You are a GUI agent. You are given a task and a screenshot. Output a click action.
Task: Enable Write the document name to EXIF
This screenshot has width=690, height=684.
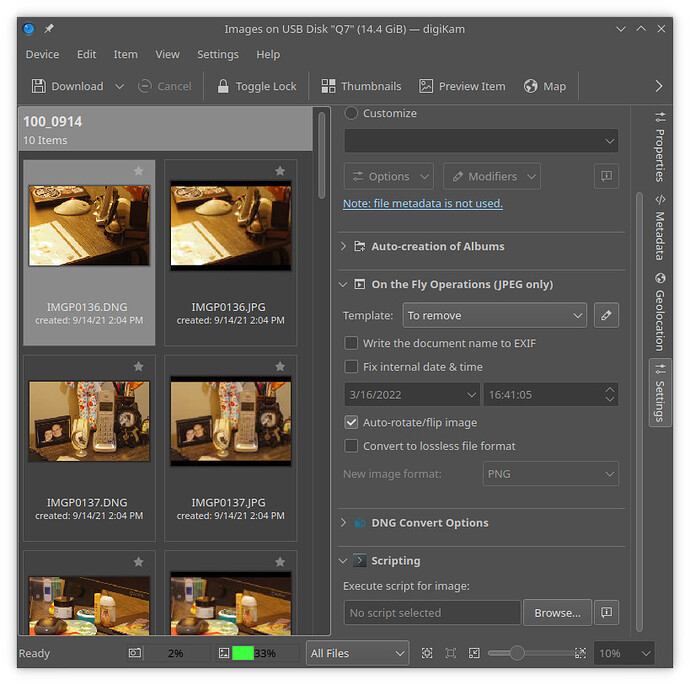pyautogui.click(x=351, y=343)
